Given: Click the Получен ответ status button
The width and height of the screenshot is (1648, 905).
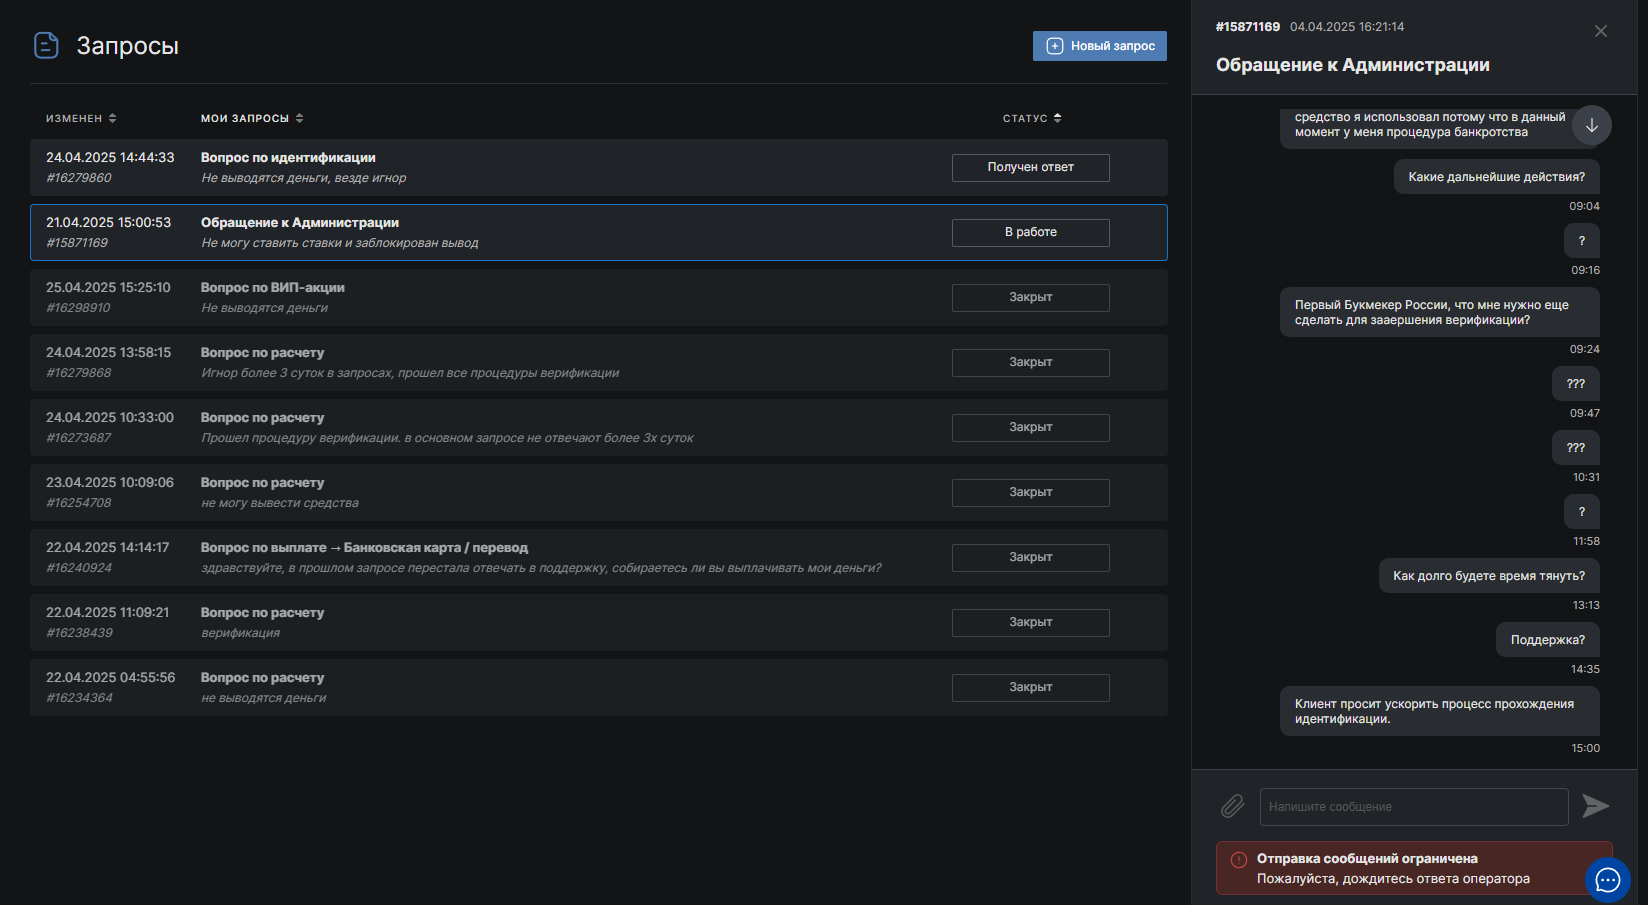Looking at the screenshot, I should (x=1030, y=168).
